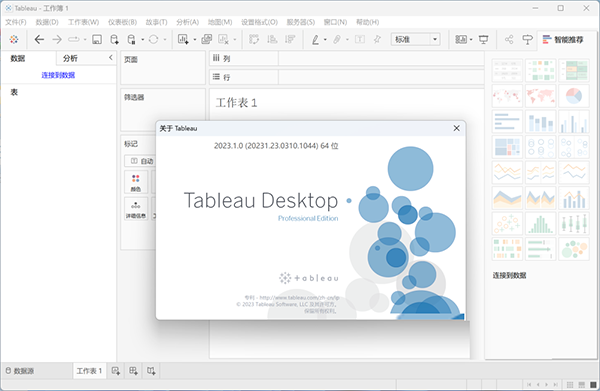Click the share workbook icon
This screenshot has height=391, width=600.
(x=509, y=39)
